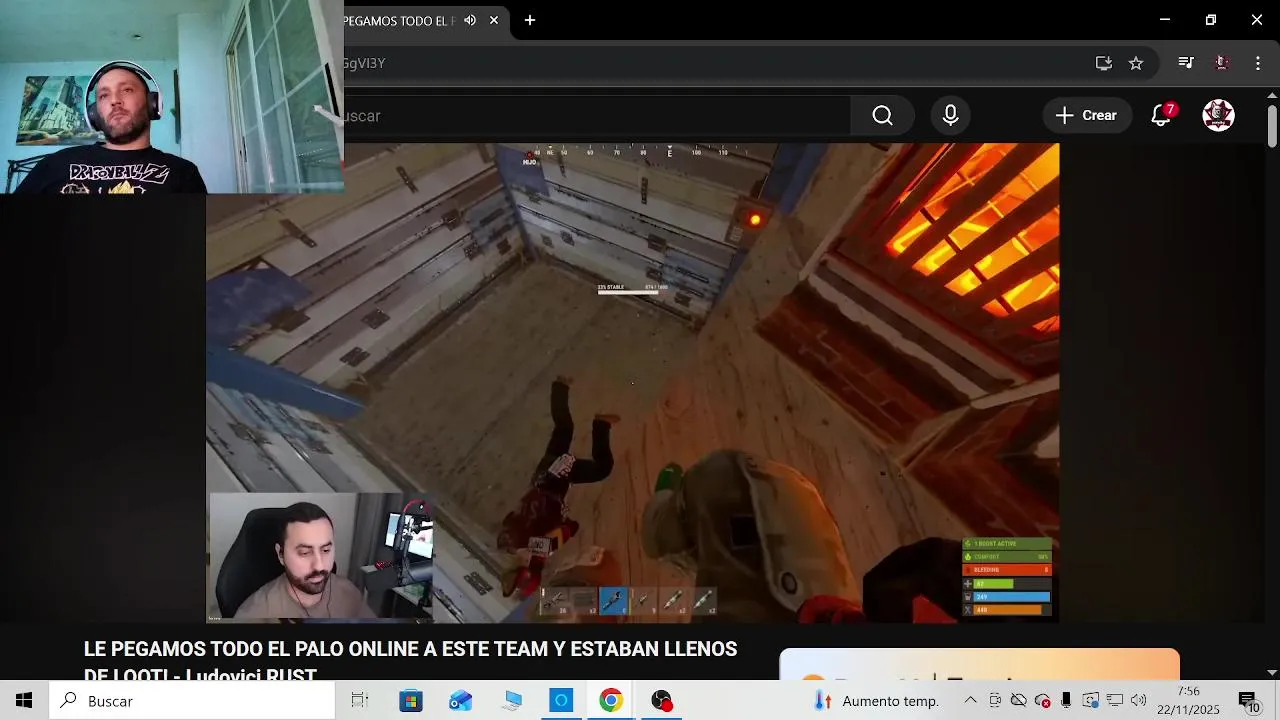Start voice search with the microphone
This screenshot has height=720, width=1280.
point(951,115)
